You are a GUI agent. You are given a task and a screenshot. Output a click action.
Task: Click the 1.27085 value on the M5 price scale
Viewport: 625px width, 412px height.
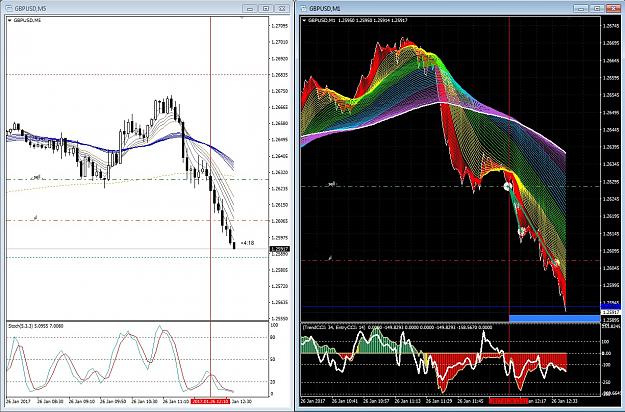(x=279, y=26)
